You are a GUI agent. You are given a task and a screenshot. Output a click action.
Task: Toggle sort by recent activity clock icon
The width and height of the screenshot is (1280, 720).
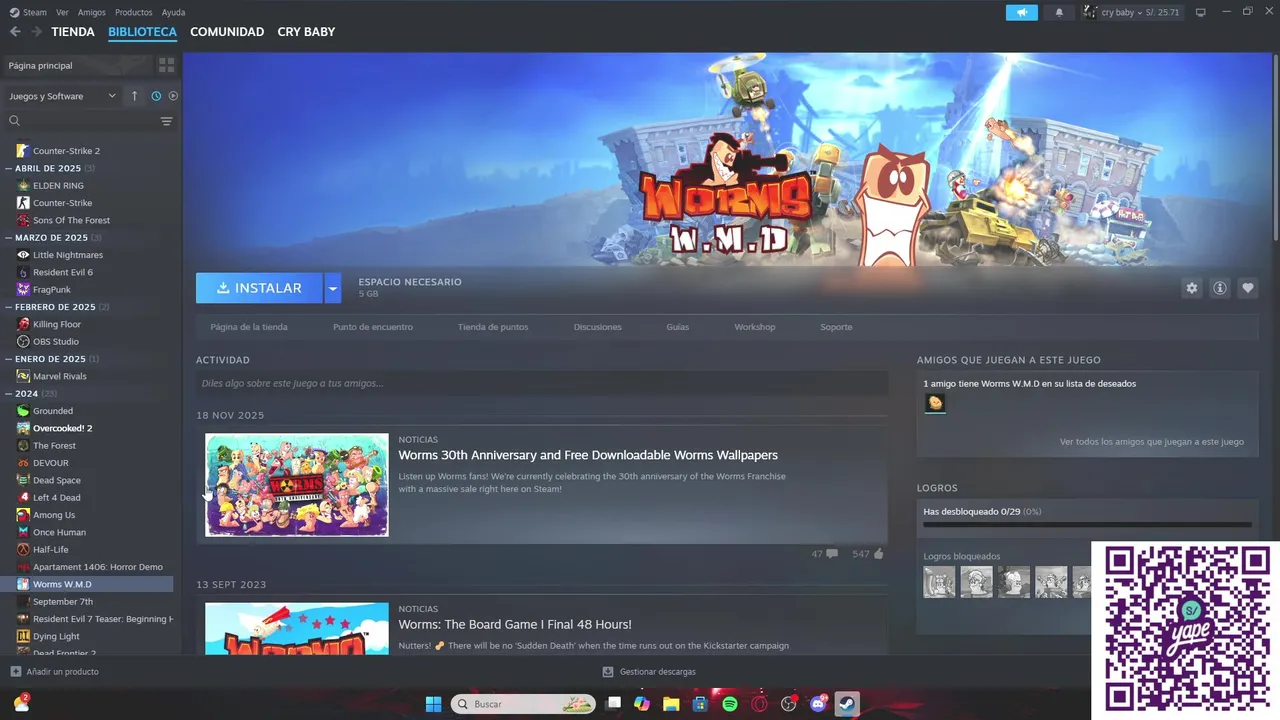[156, 96]
